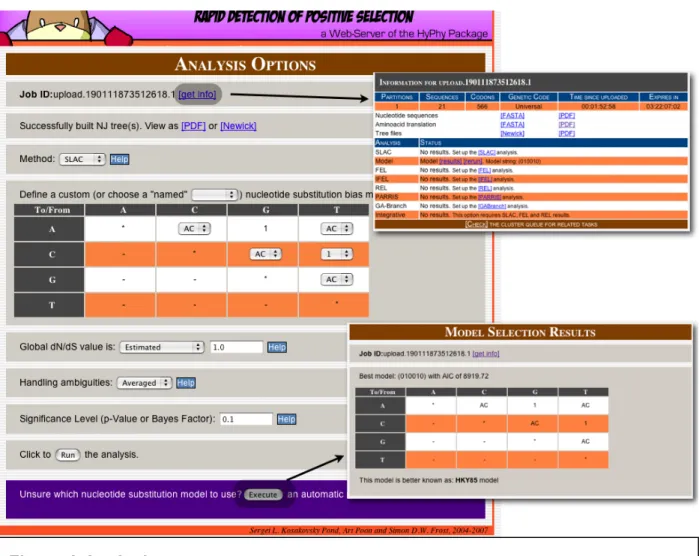699x556 pixels.
Task: Click the 'Sequences' column header in info panel
Action: tap(442, 97)
